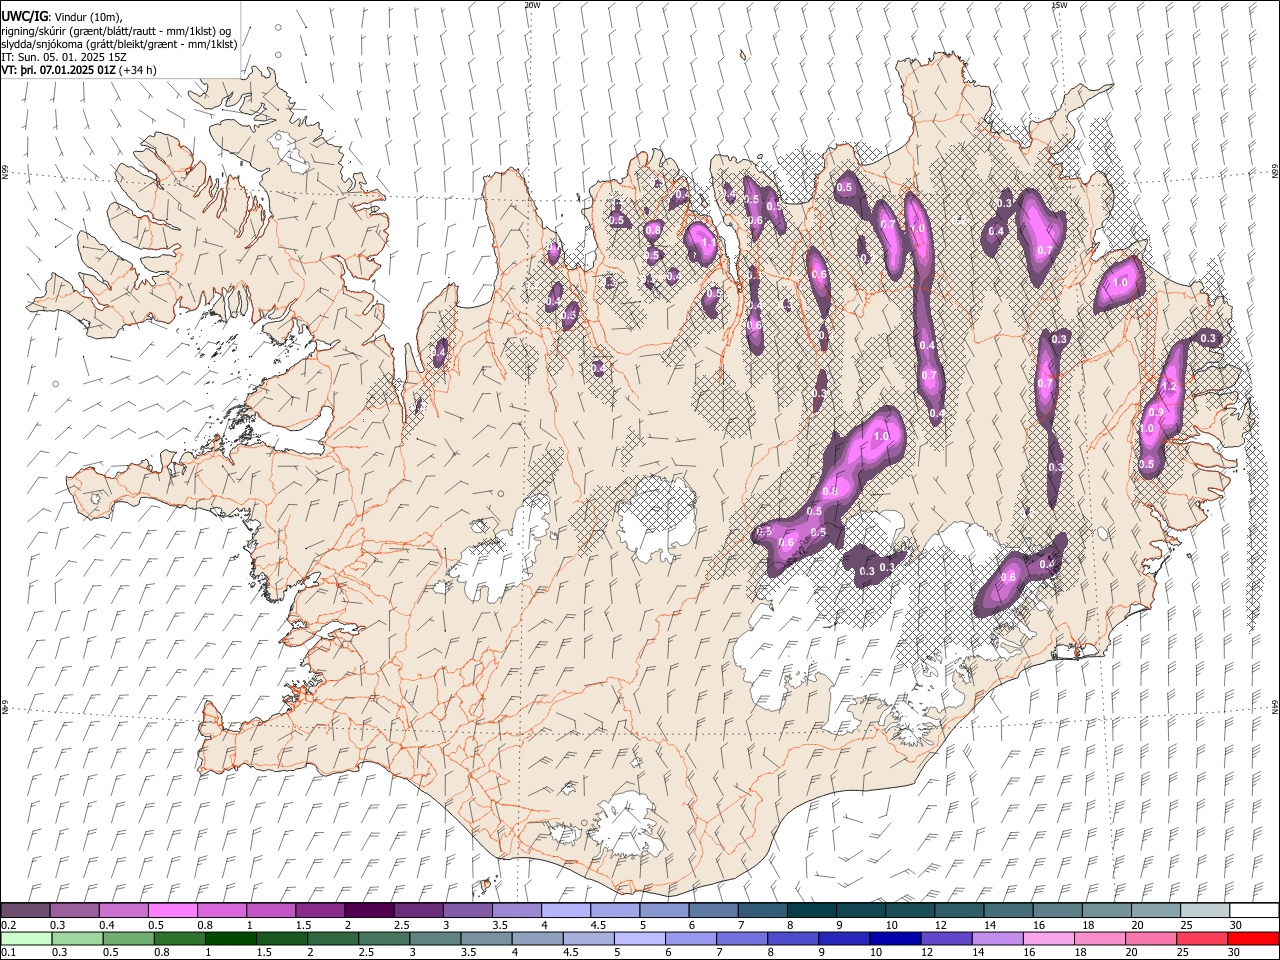Pick the deep navy blue 10 swatch in lower legend
The image size is (1280, 960).
pos(895,939)
